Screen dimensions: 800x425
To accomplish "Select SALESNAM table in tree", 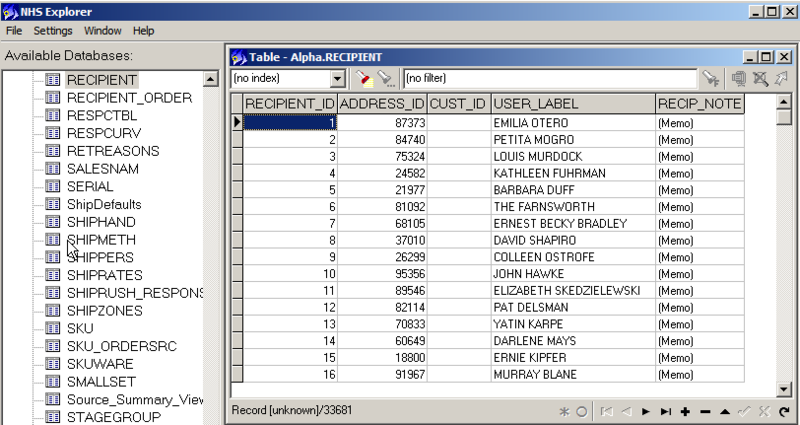I will tap(103, 169).
